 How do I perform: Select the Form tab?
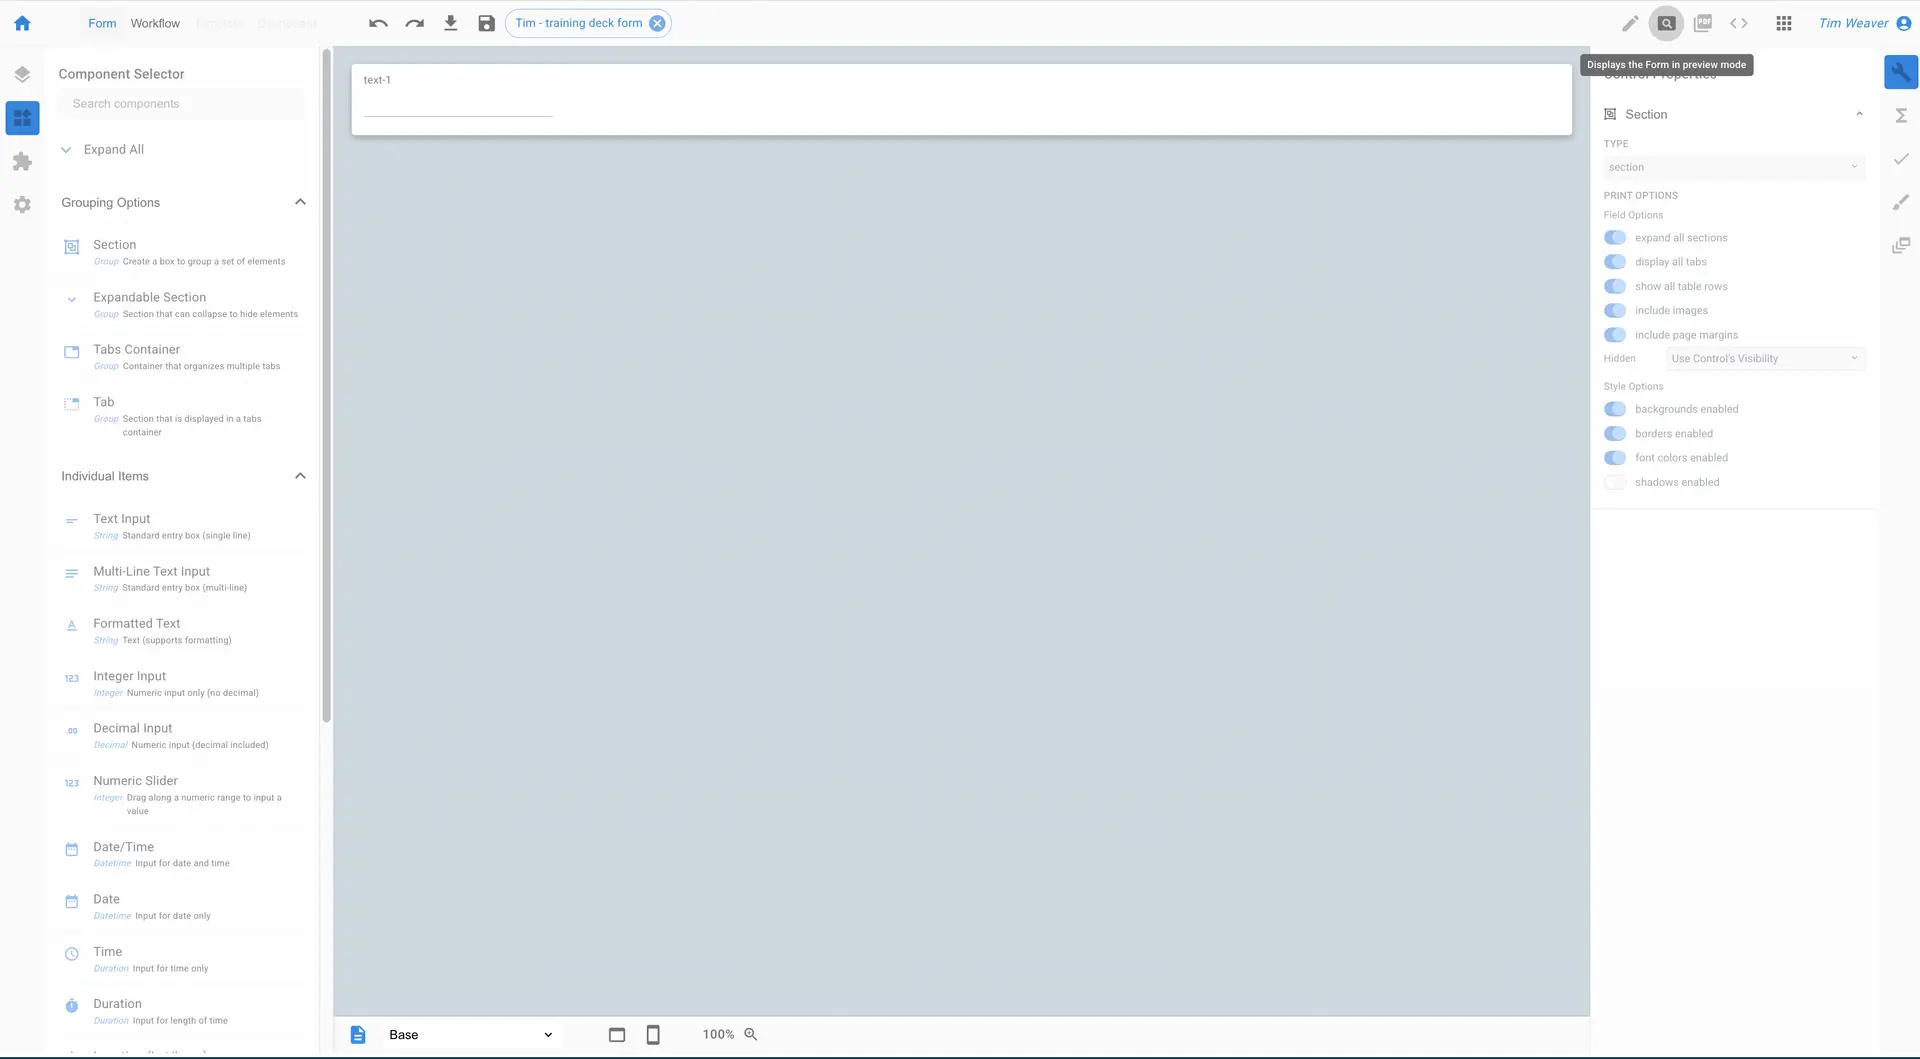(x=101, y=23)
